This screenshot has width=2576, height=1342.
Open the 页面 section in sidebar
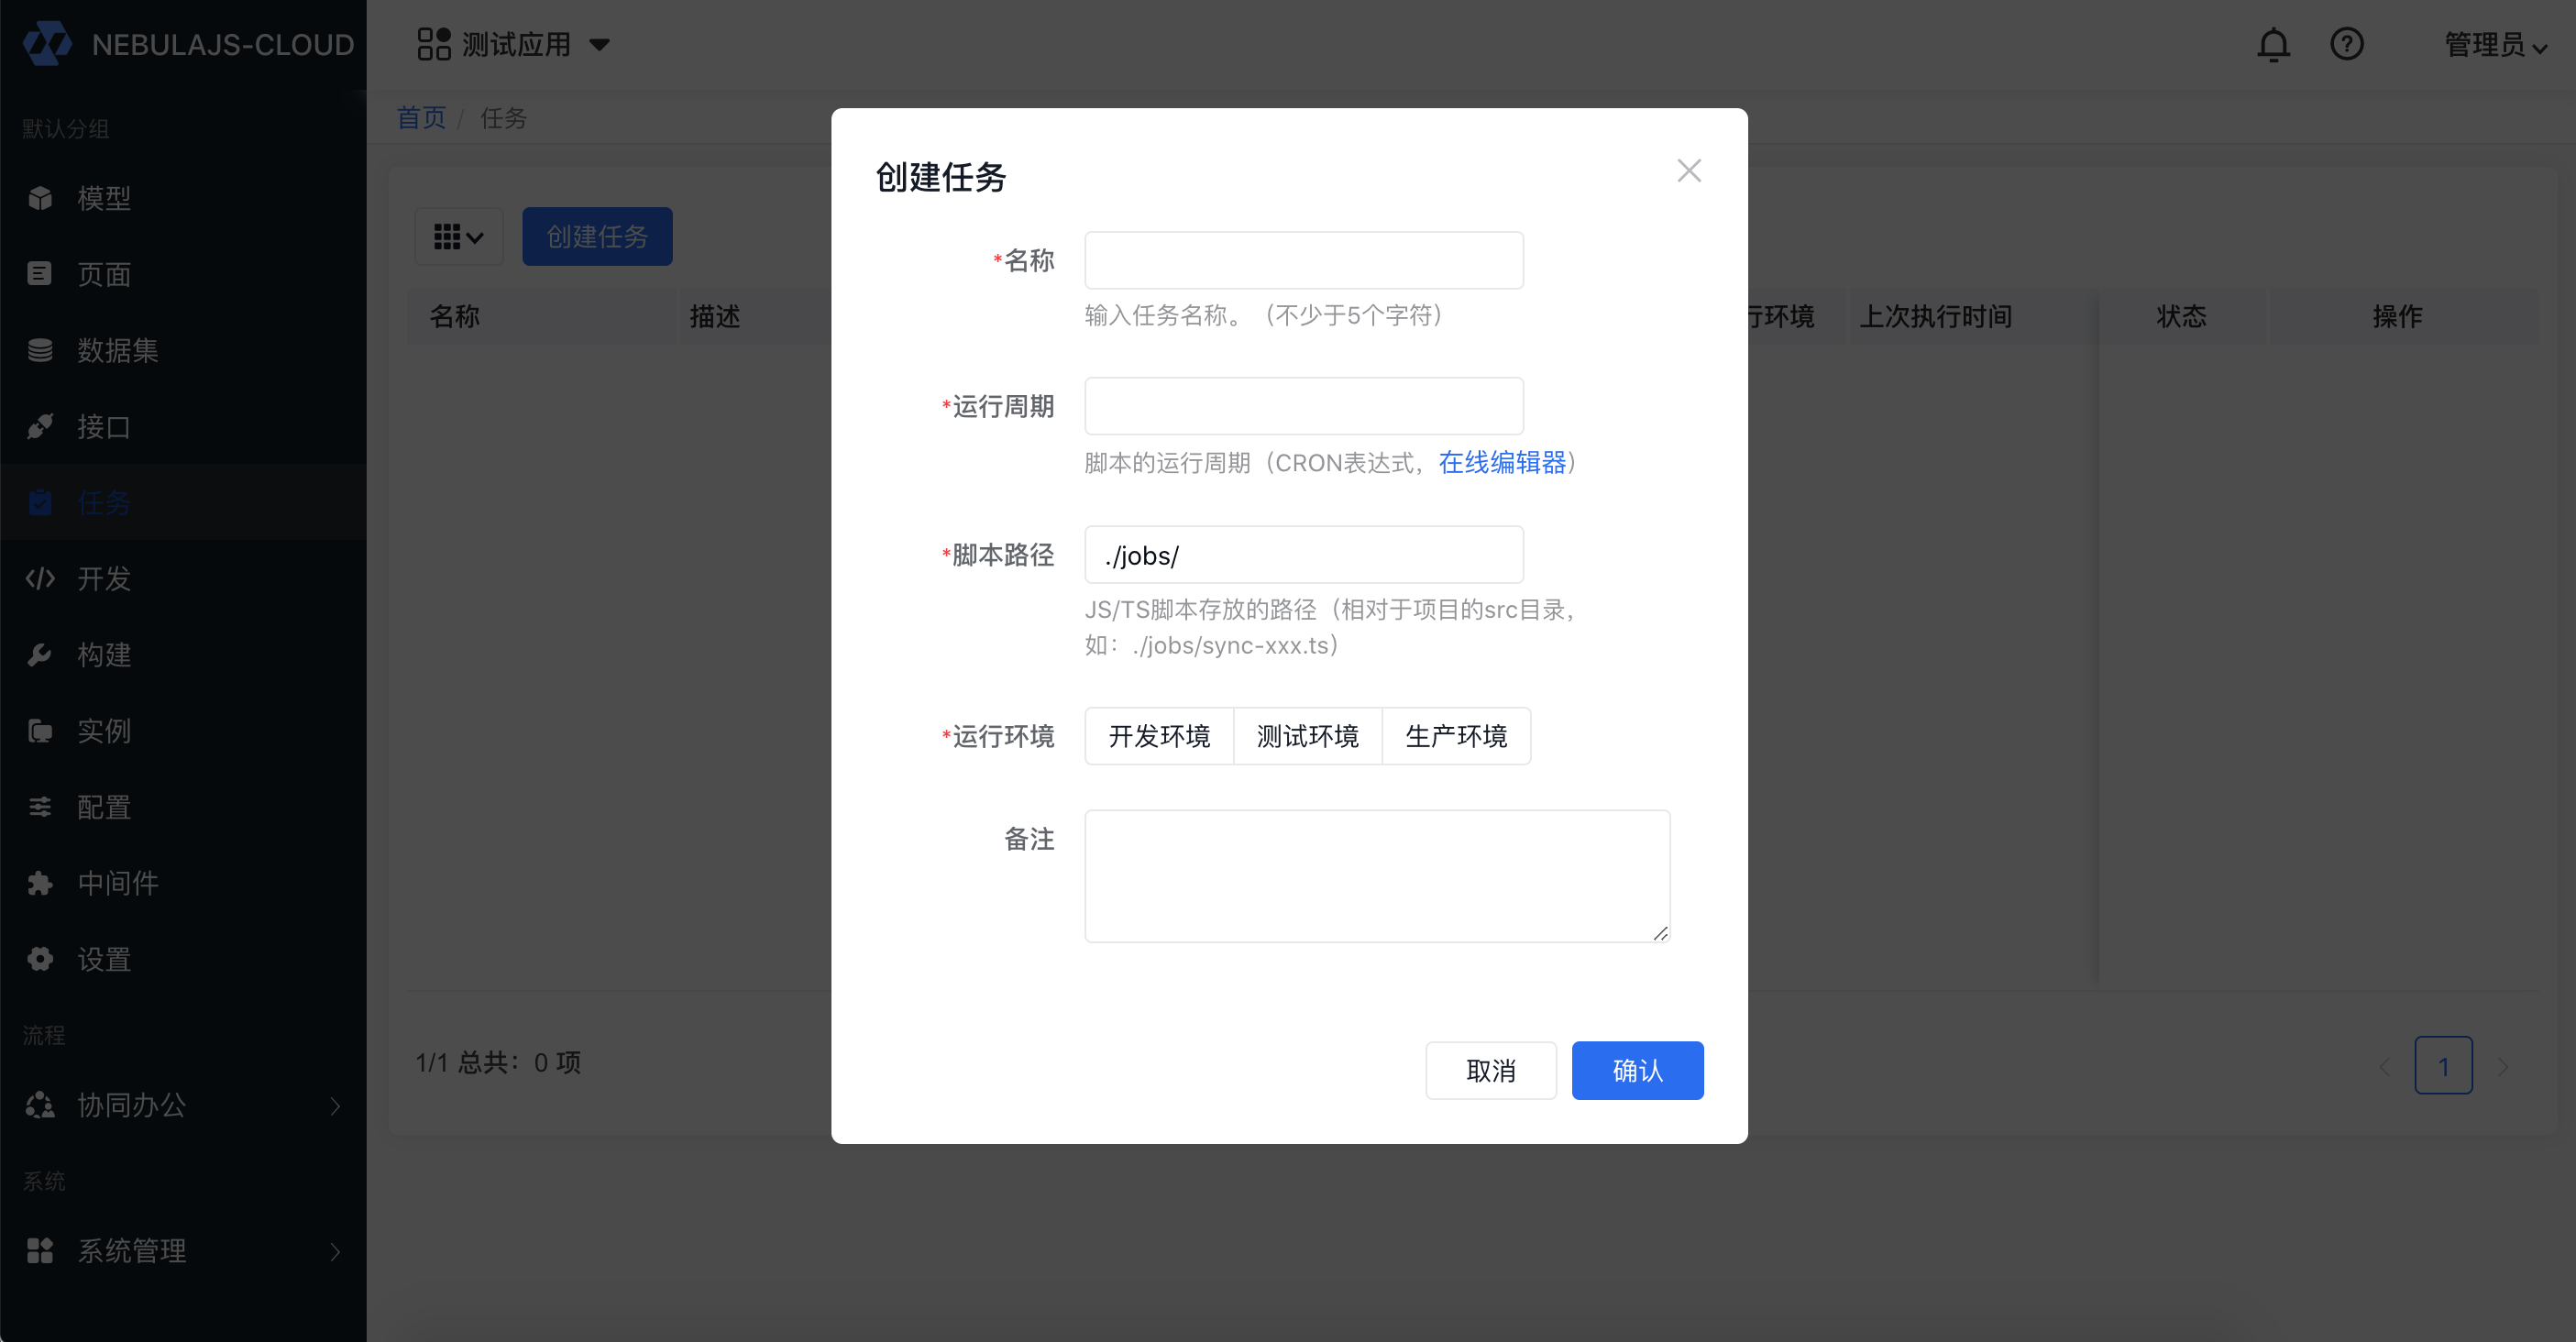(x=103, y=273)
